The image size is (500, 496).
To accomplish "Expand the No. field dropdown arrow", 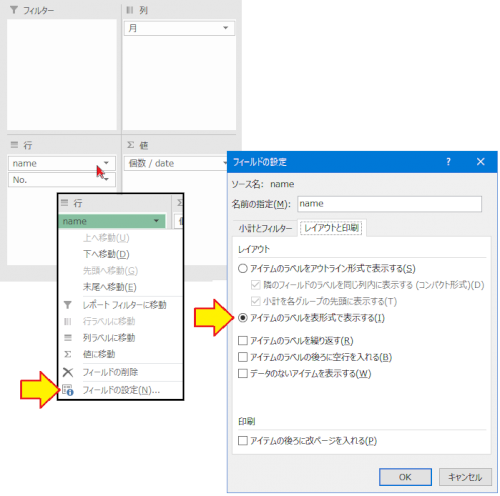I will [107, 180].
